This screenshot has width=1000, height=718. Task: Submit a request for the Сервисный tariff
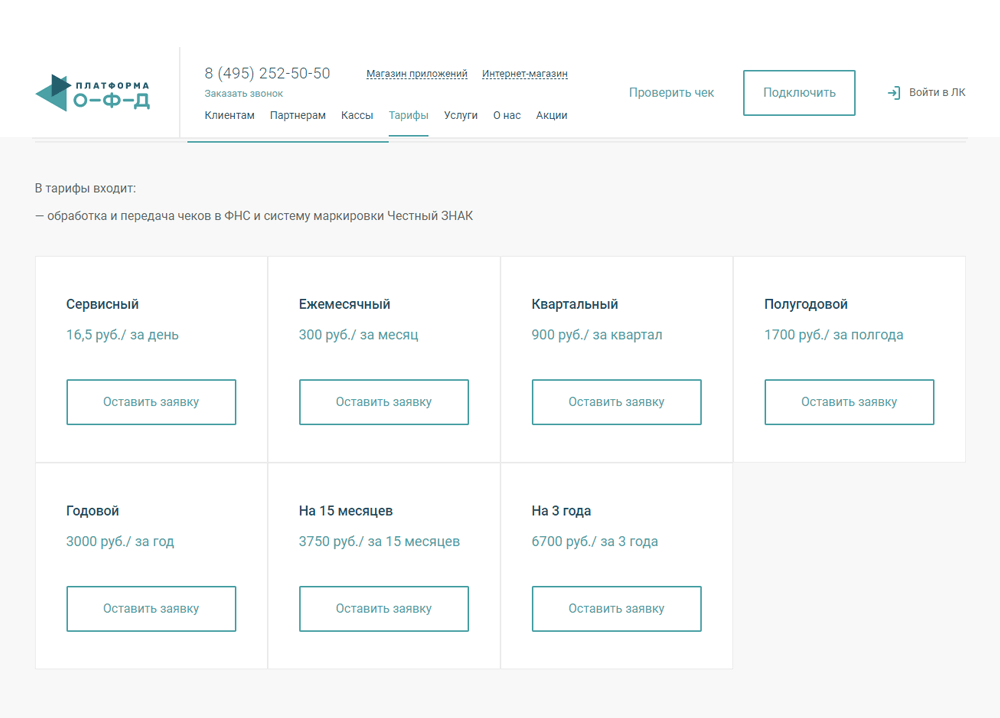tap(151, 401)
